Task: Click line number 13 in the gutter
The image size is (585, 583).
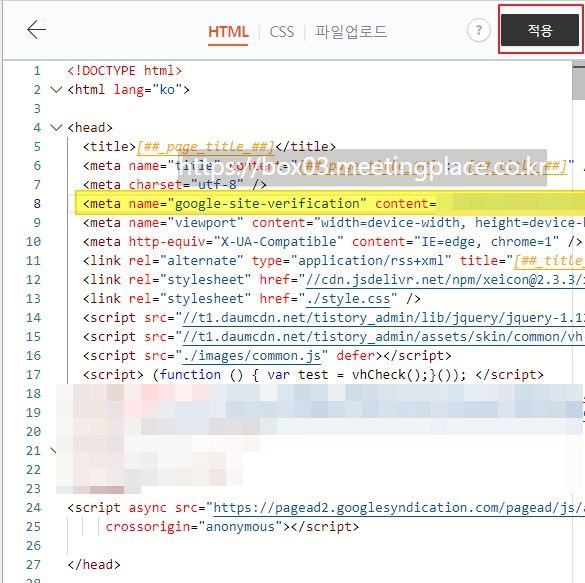Action: (34, 299)
